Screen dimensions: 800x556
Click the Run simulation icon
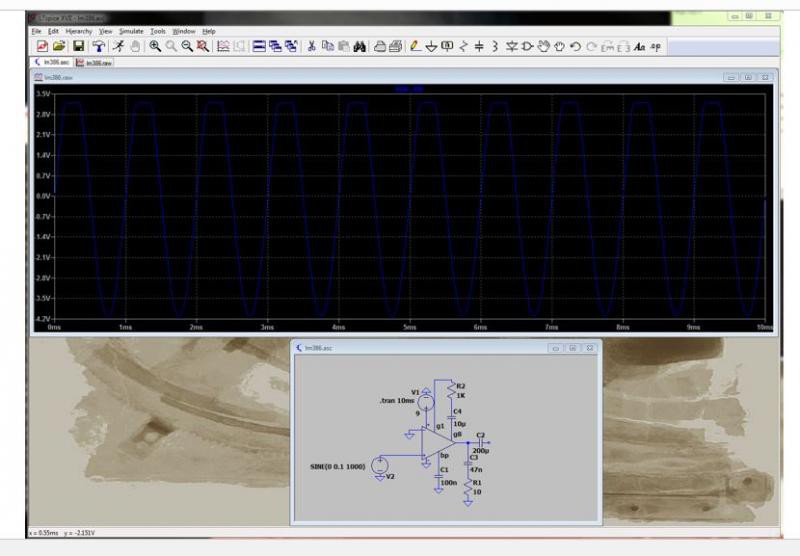pyautogui.click(x=119, y=47)
